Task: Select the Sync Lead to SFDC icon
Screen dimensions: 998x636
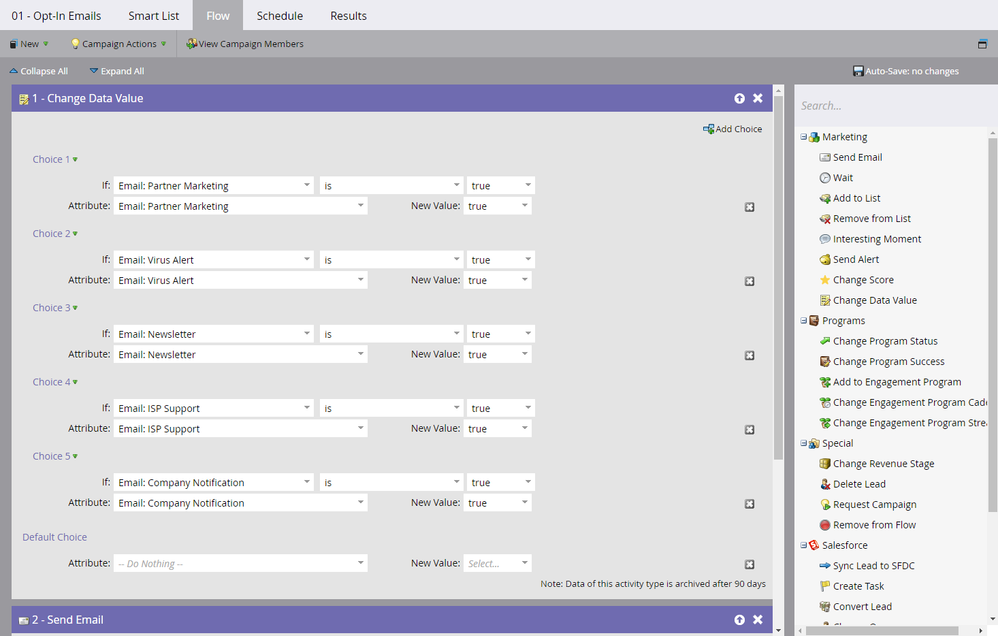Action: [825, 566]
